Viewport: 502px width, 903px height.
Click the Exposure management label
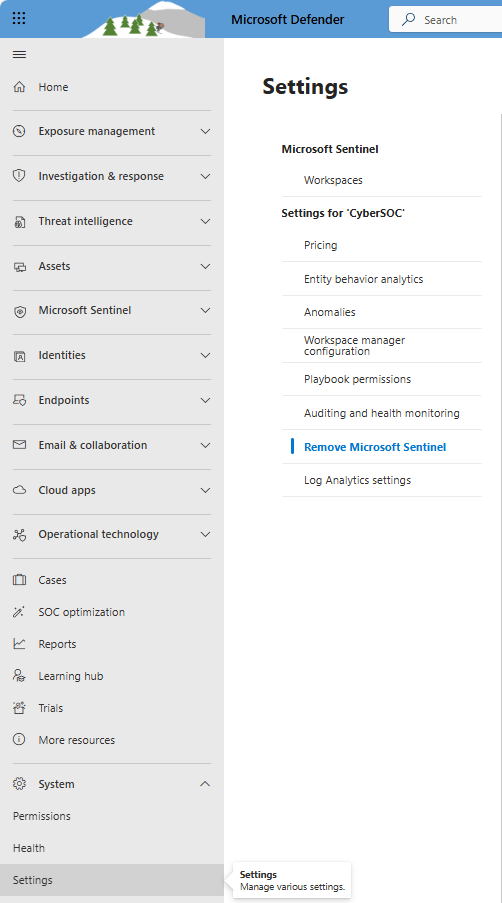tap(97, 131)
